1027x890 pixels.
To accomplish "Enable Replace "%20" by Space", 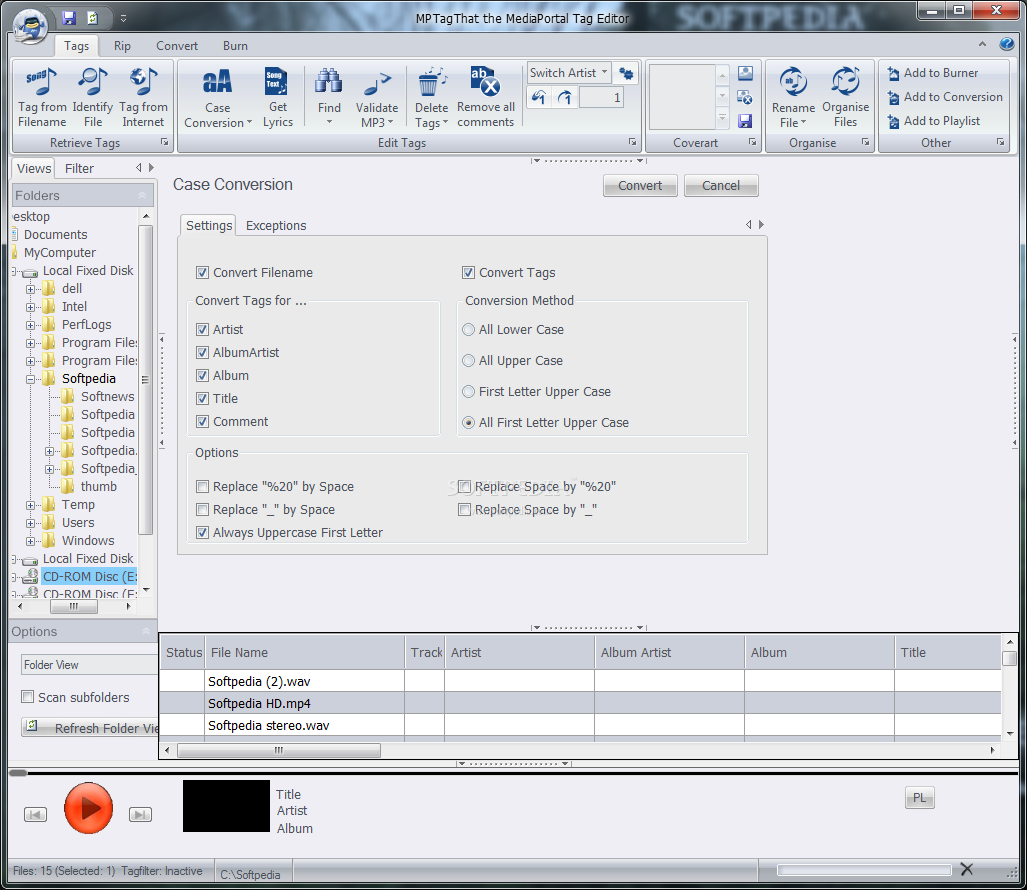I will coord(202,487).
